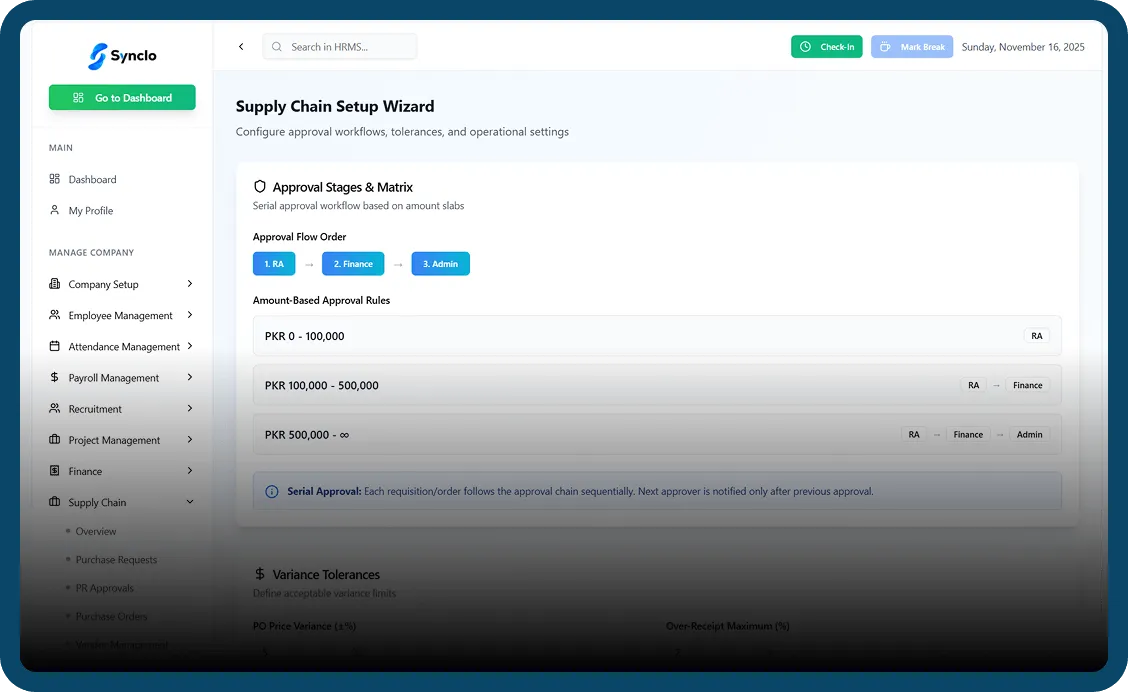Click the Dashboard grid icon in sidebar

pos(55,180)
